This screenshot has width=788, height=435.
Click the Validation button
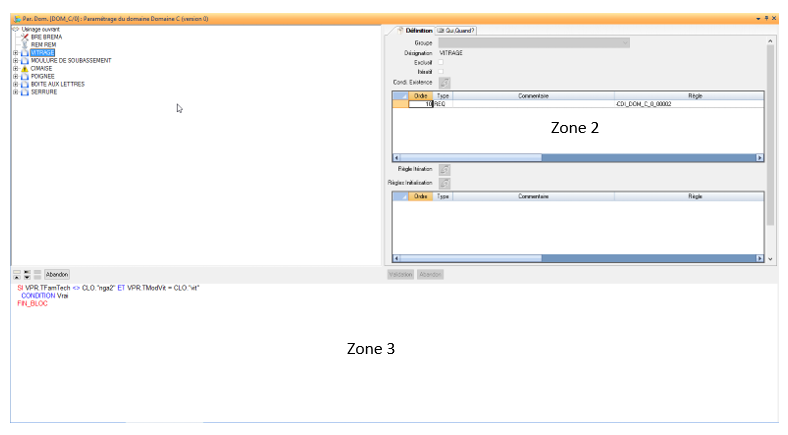click(400, 274)
